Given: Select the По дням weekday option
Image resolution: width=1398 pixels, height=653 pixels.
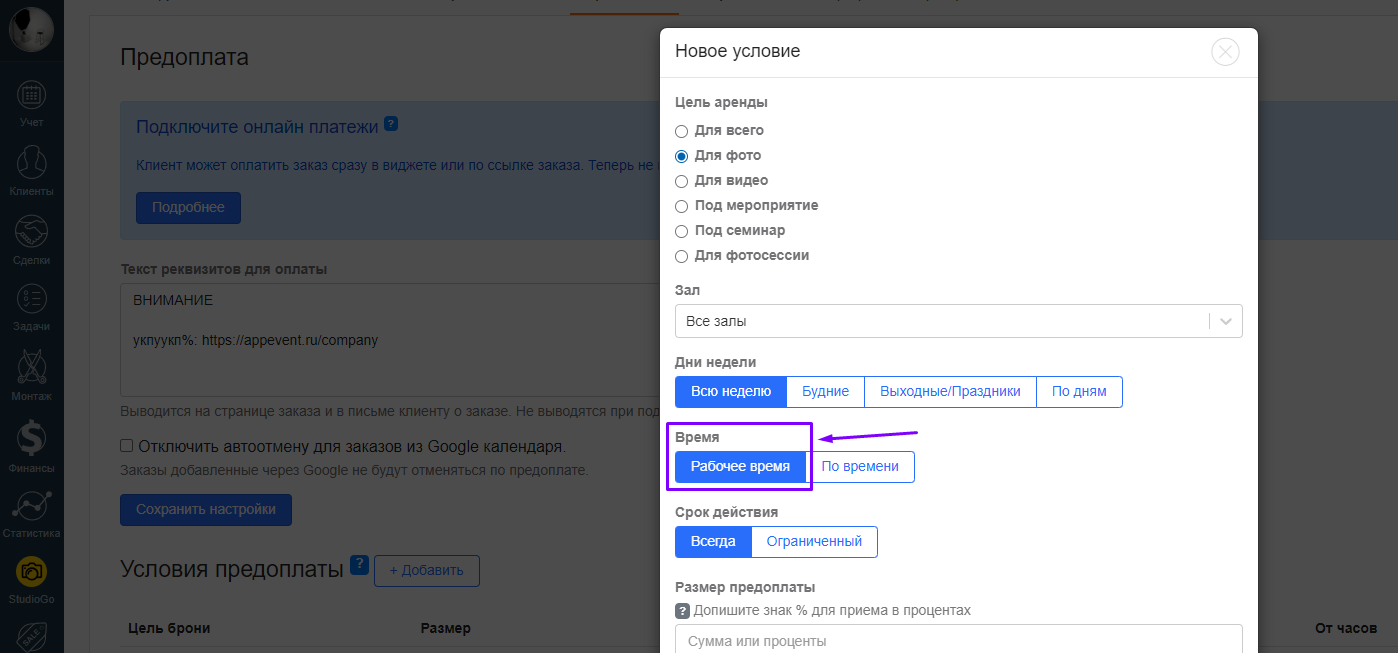Looking at the screenshot, I should [x=1079, y=392].
